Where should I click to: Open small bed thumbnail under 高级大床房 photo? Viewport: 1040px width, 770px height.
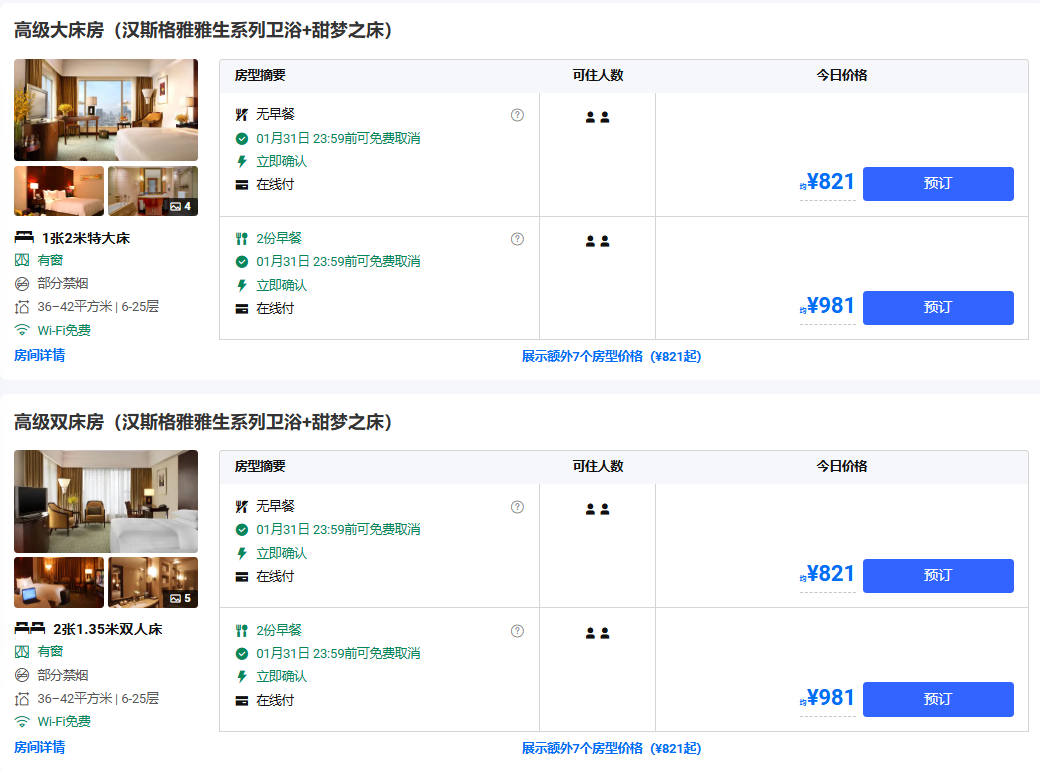[59, 191]
